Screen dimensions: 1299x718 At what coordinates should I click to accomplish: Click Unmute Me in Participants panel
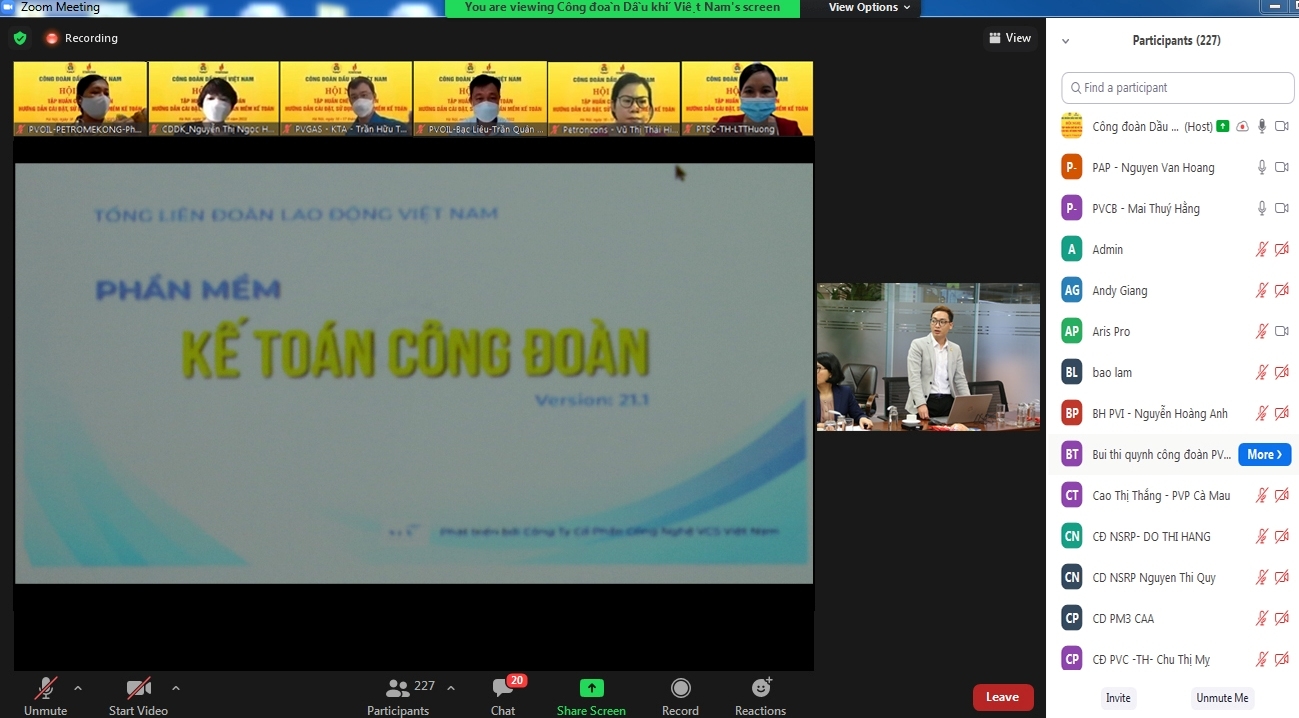[1222, 698]
